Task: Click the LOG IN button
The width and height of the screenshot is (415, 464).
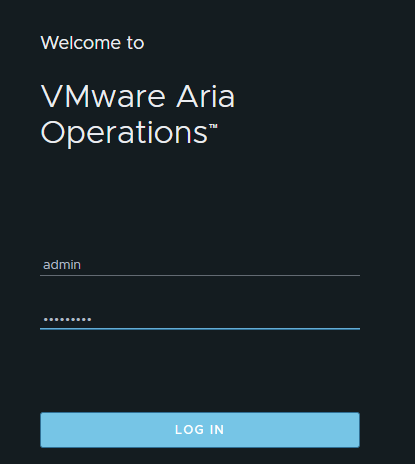Action: tap(200, 430)
